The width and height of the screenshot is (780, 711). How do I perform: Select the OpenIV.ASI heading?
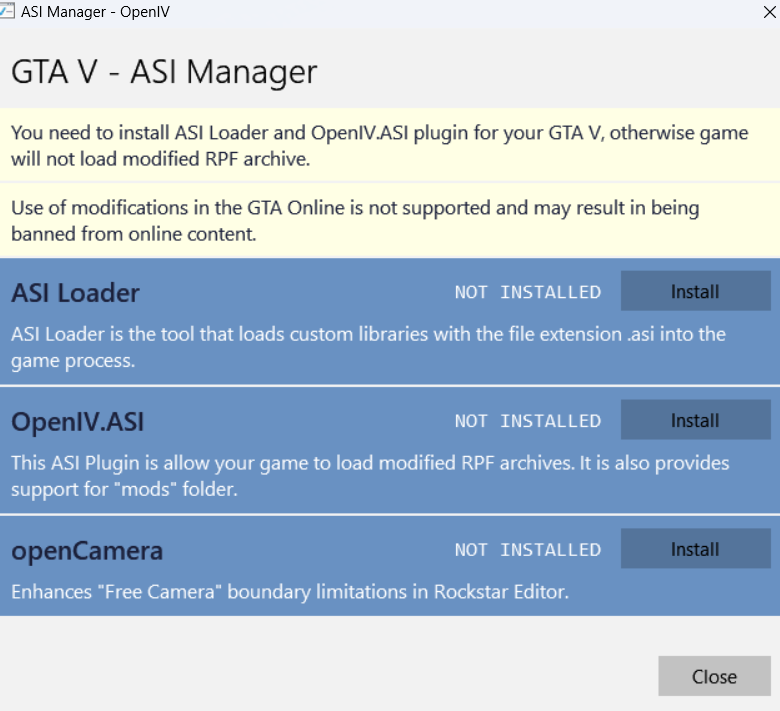point(77,422)
